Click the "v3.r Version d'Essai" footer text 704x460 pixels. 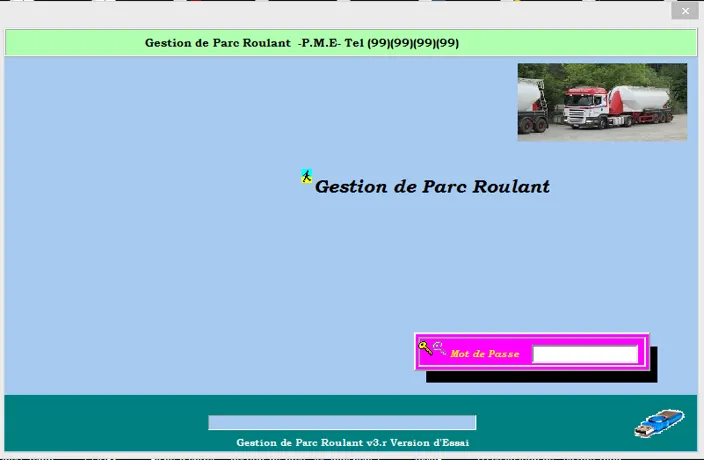click(x=418, y=442)
